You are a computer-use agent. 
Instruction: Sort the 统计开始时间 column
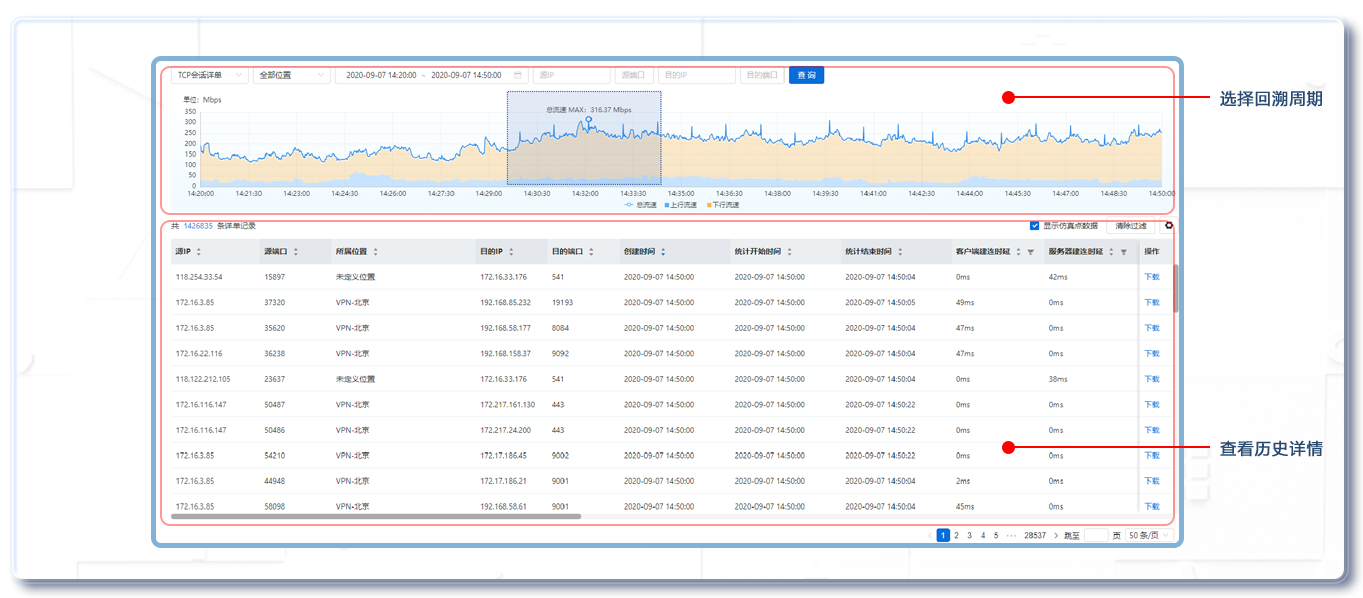pyautogui.click(x=789, y=252)
